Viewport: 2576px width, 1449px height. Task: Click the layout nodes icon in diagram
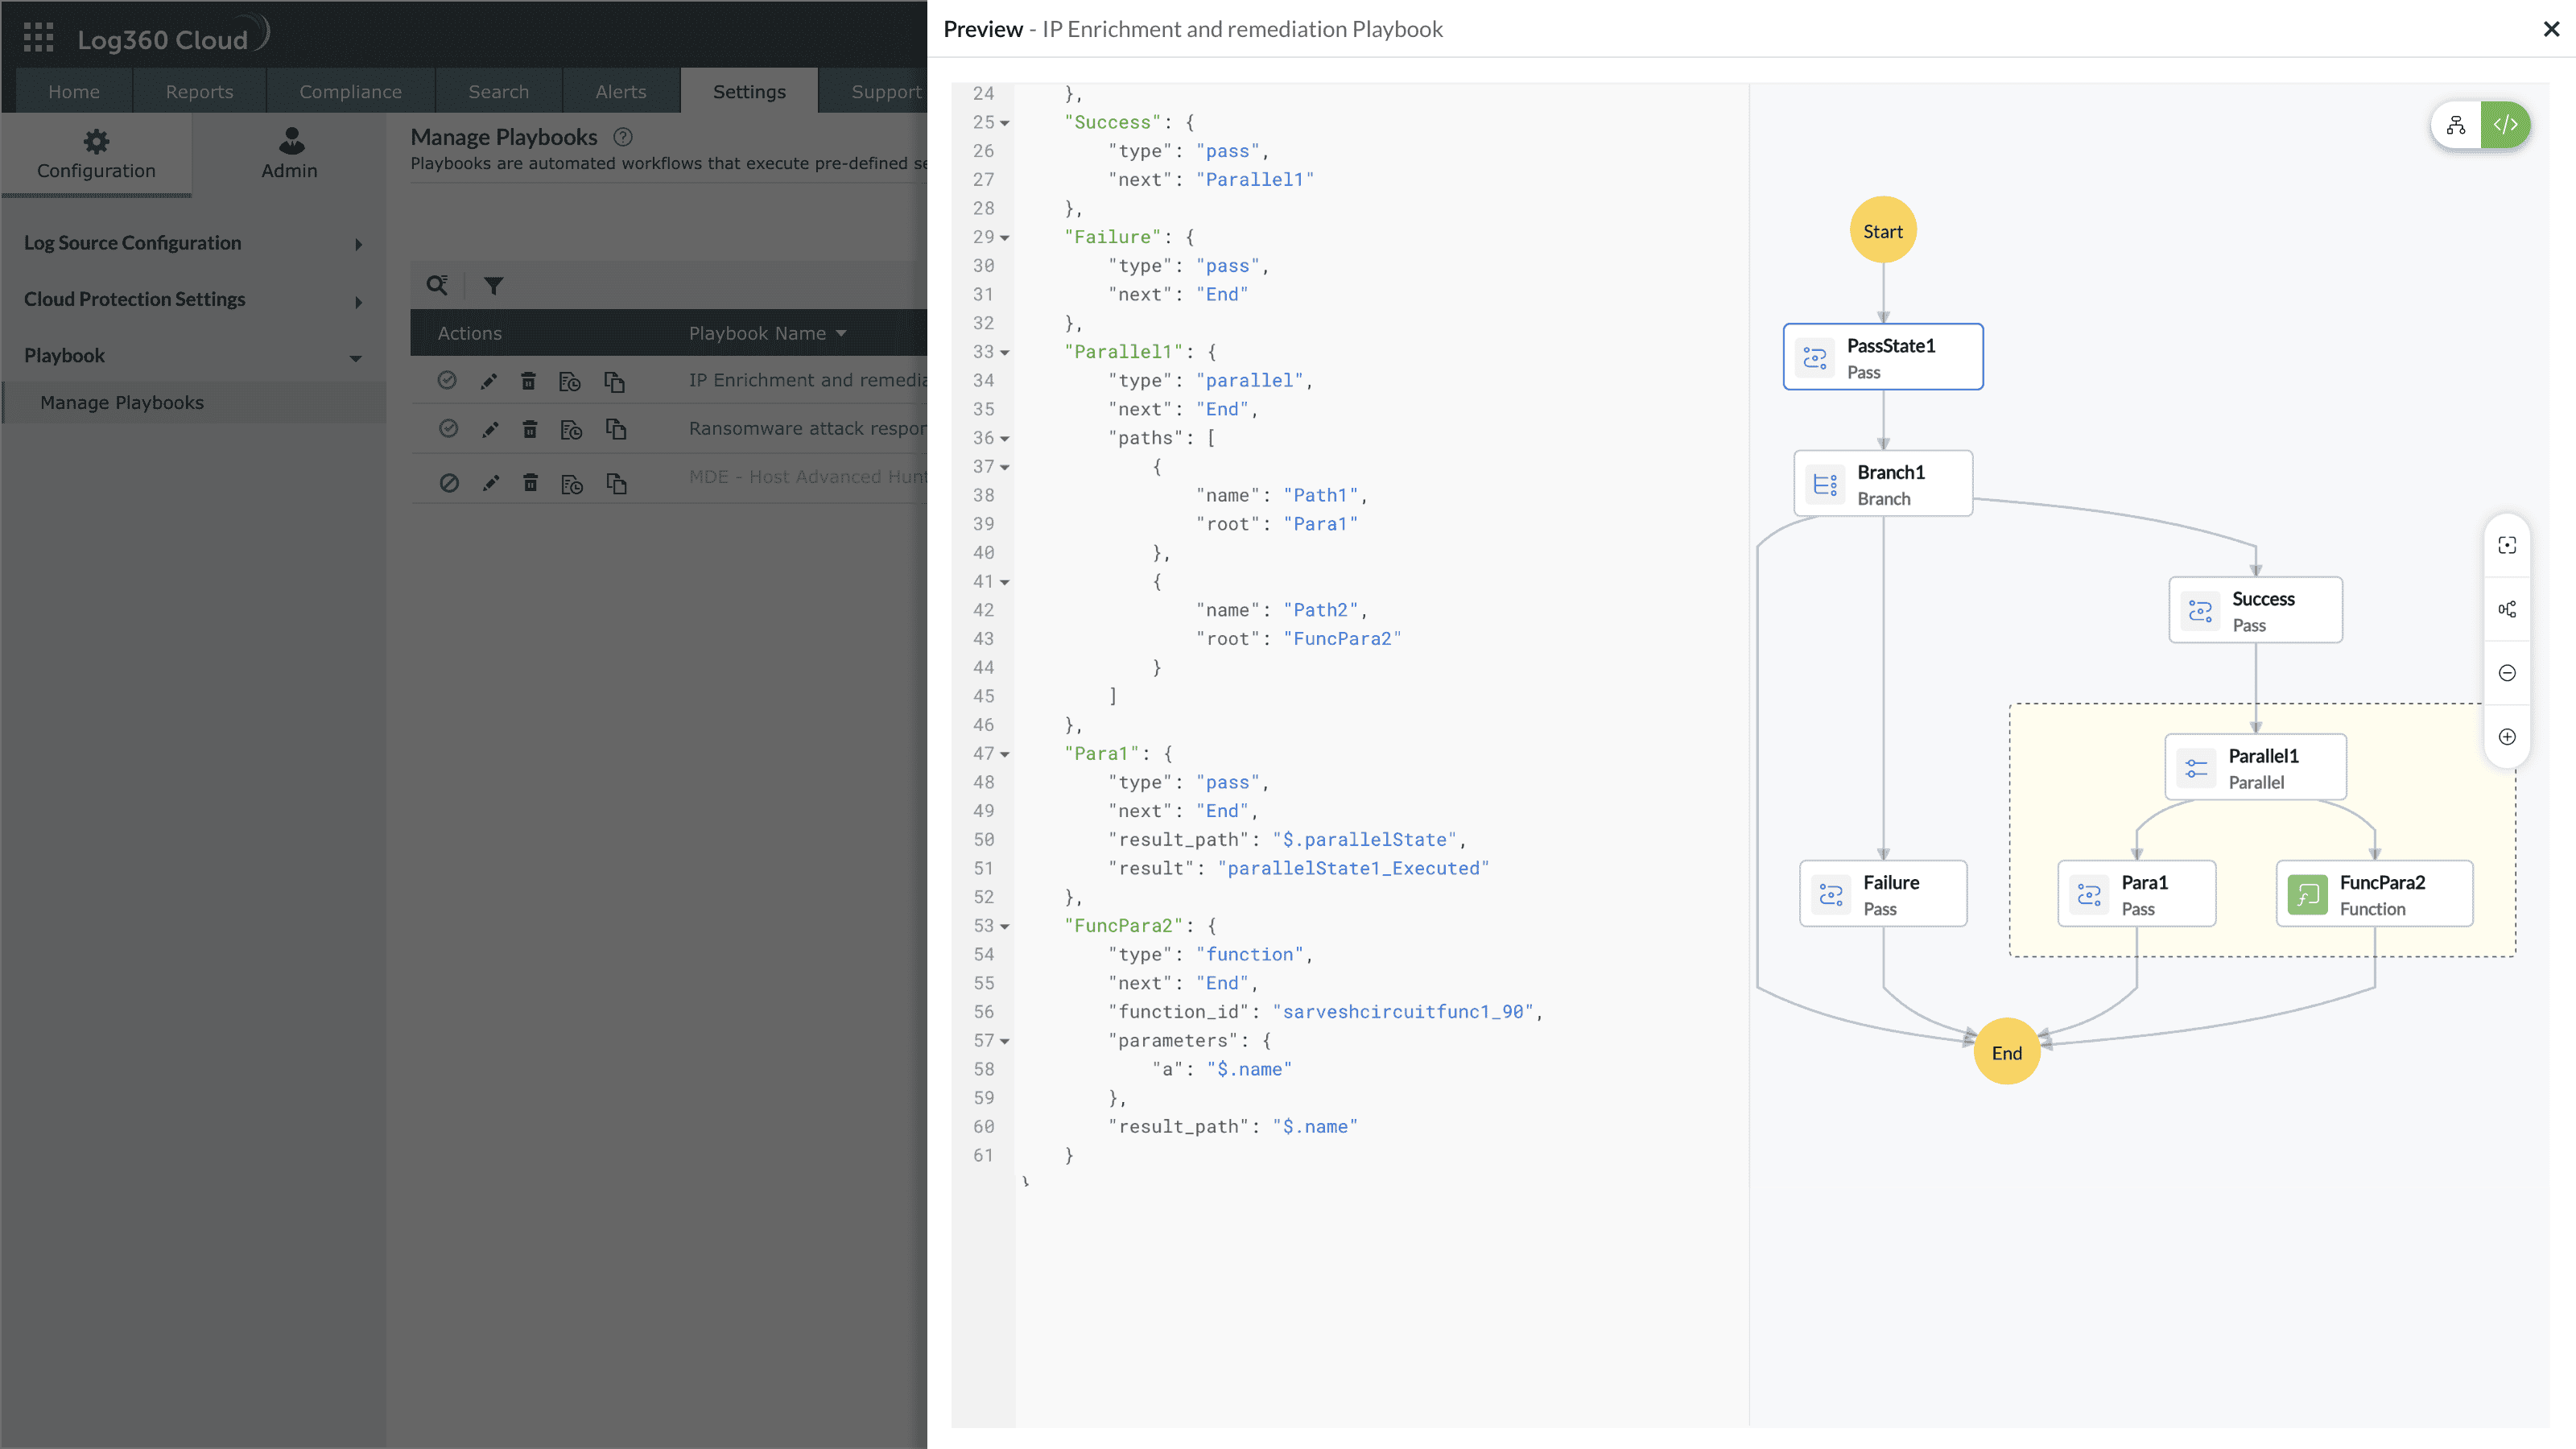(x=2507, y=609)
